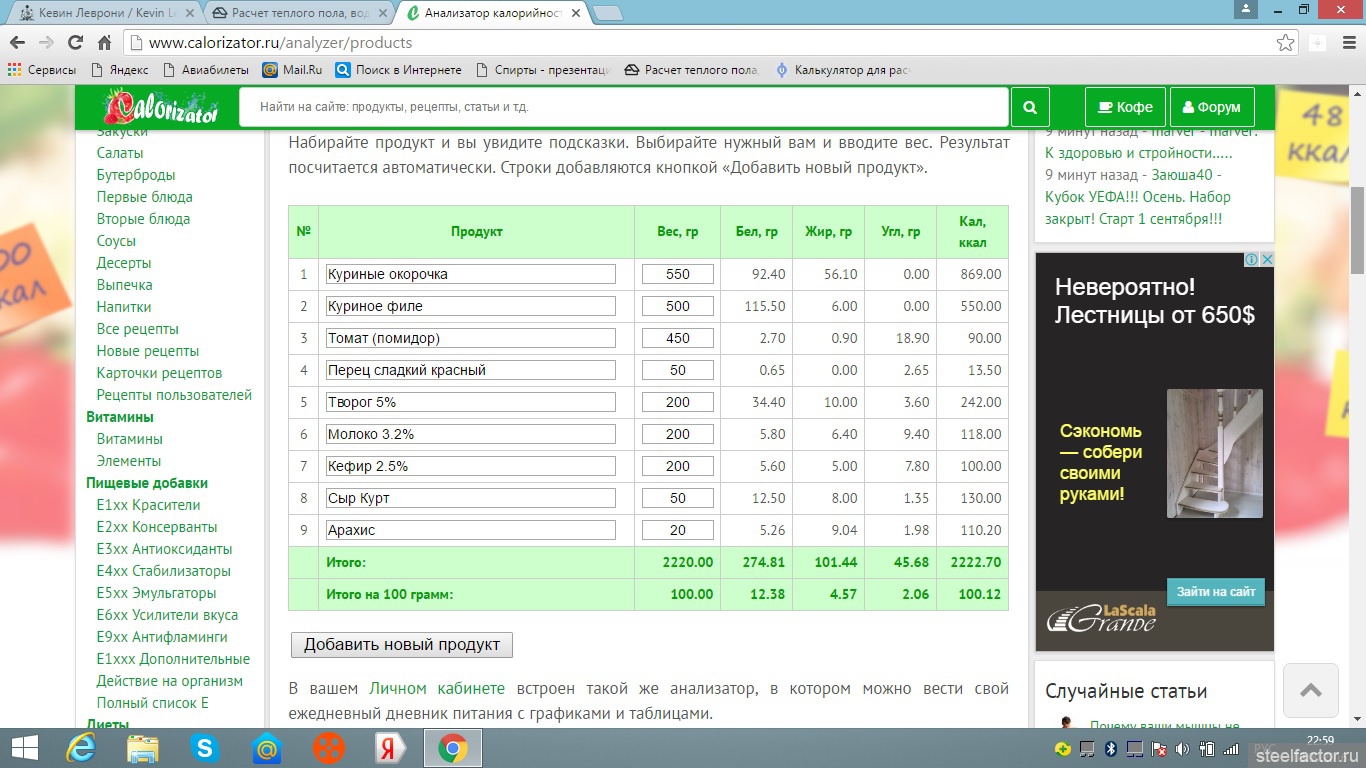Open a new browser tab
The image size is (1366, 768).
(607, 13)
